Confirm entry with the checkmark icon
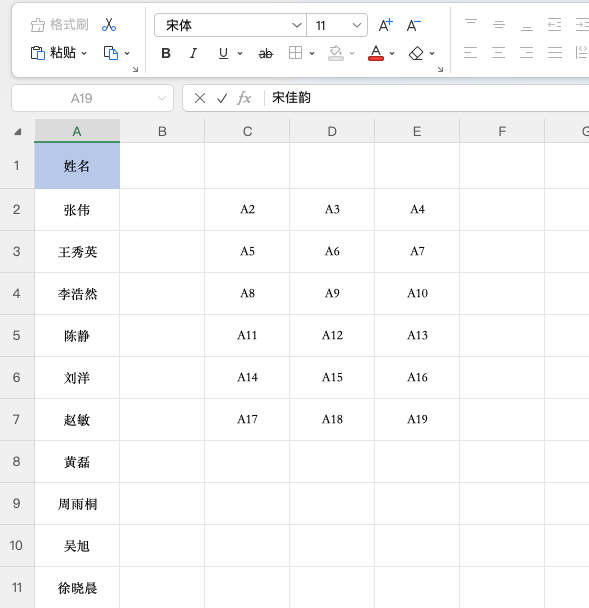Viewport: 589px width, 608px height. pos(222,98)
